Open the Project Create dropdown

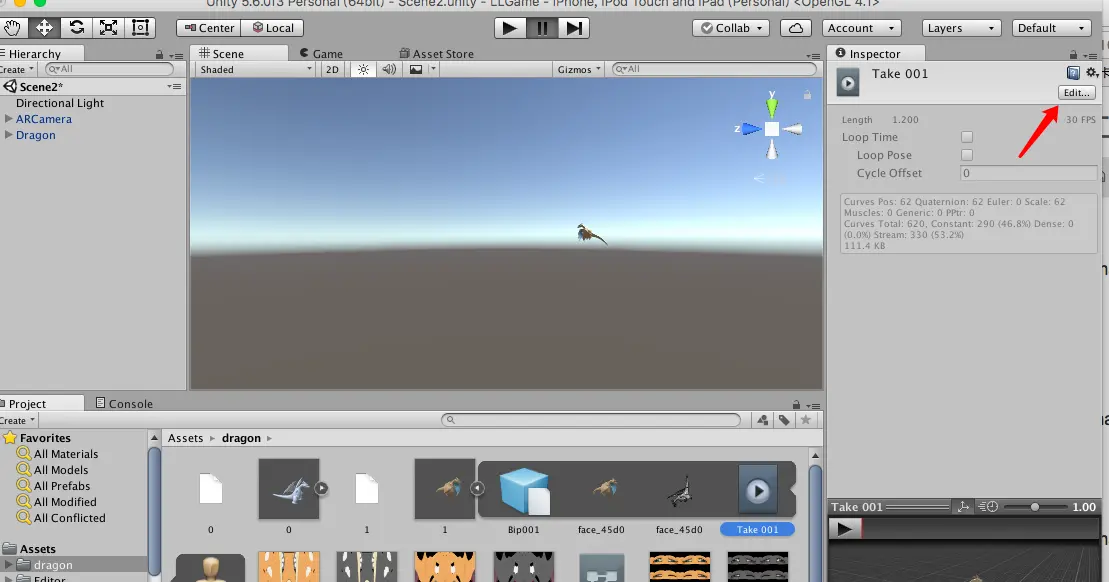[18, 420]
